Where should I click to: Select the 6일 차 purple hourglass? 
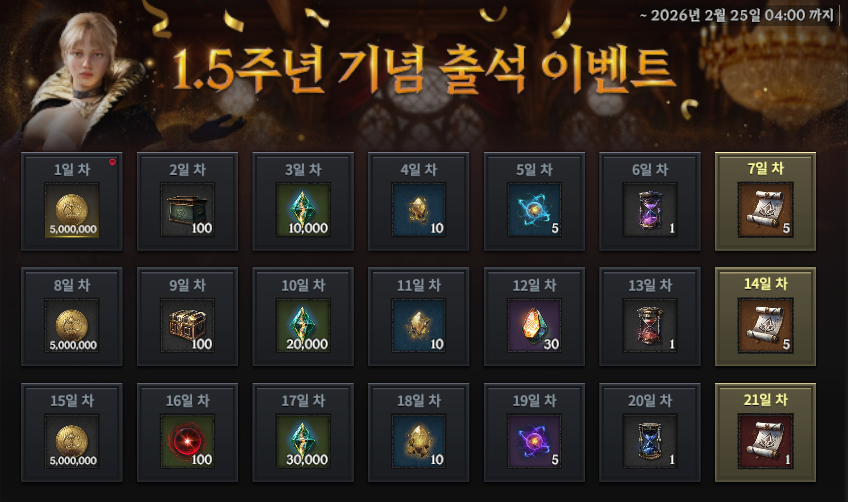tap(650, 210)
